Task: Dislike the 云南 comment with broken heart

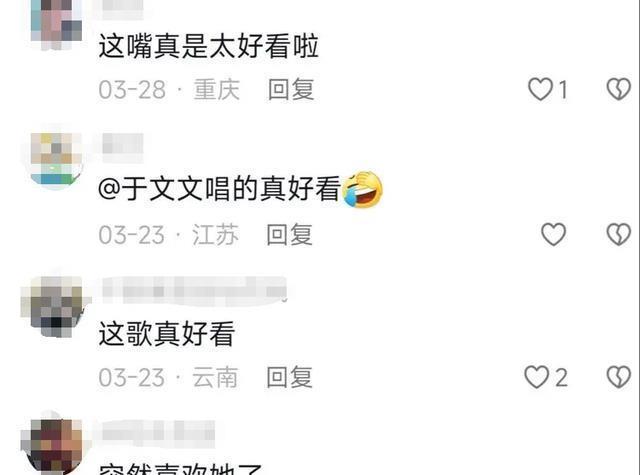Action: (619, 377)
